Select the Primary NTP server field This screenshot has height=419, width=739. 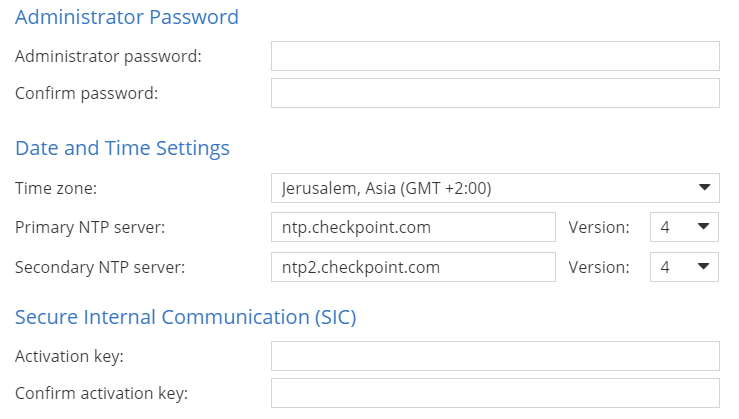(x=413, y=227)
